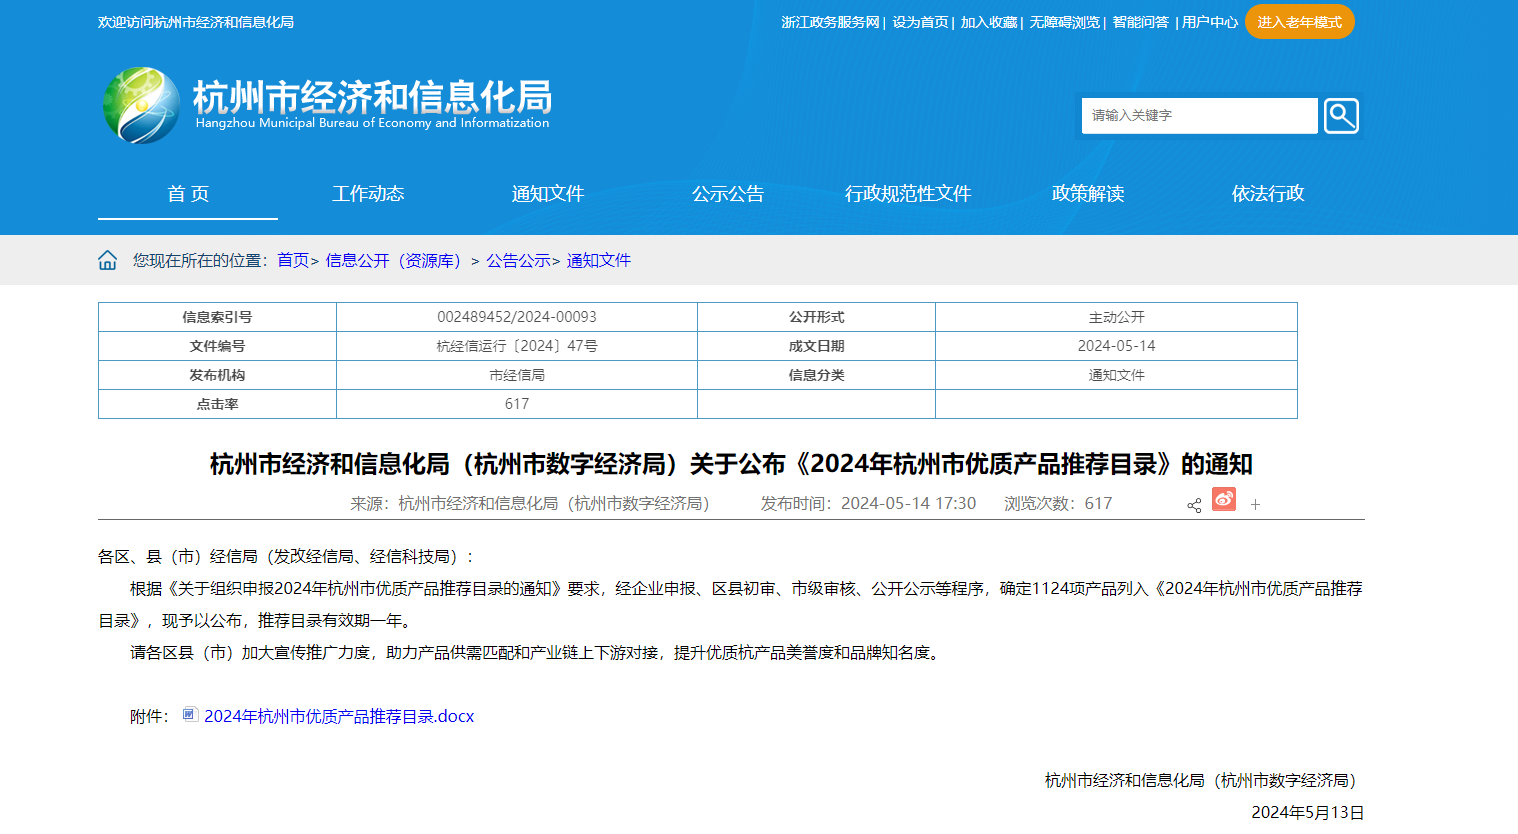This screenshot has height=834, width=1518.
Task: Click the welcome text 欢迎访问杭州市经济和信息化局
Action: (196, 22)
